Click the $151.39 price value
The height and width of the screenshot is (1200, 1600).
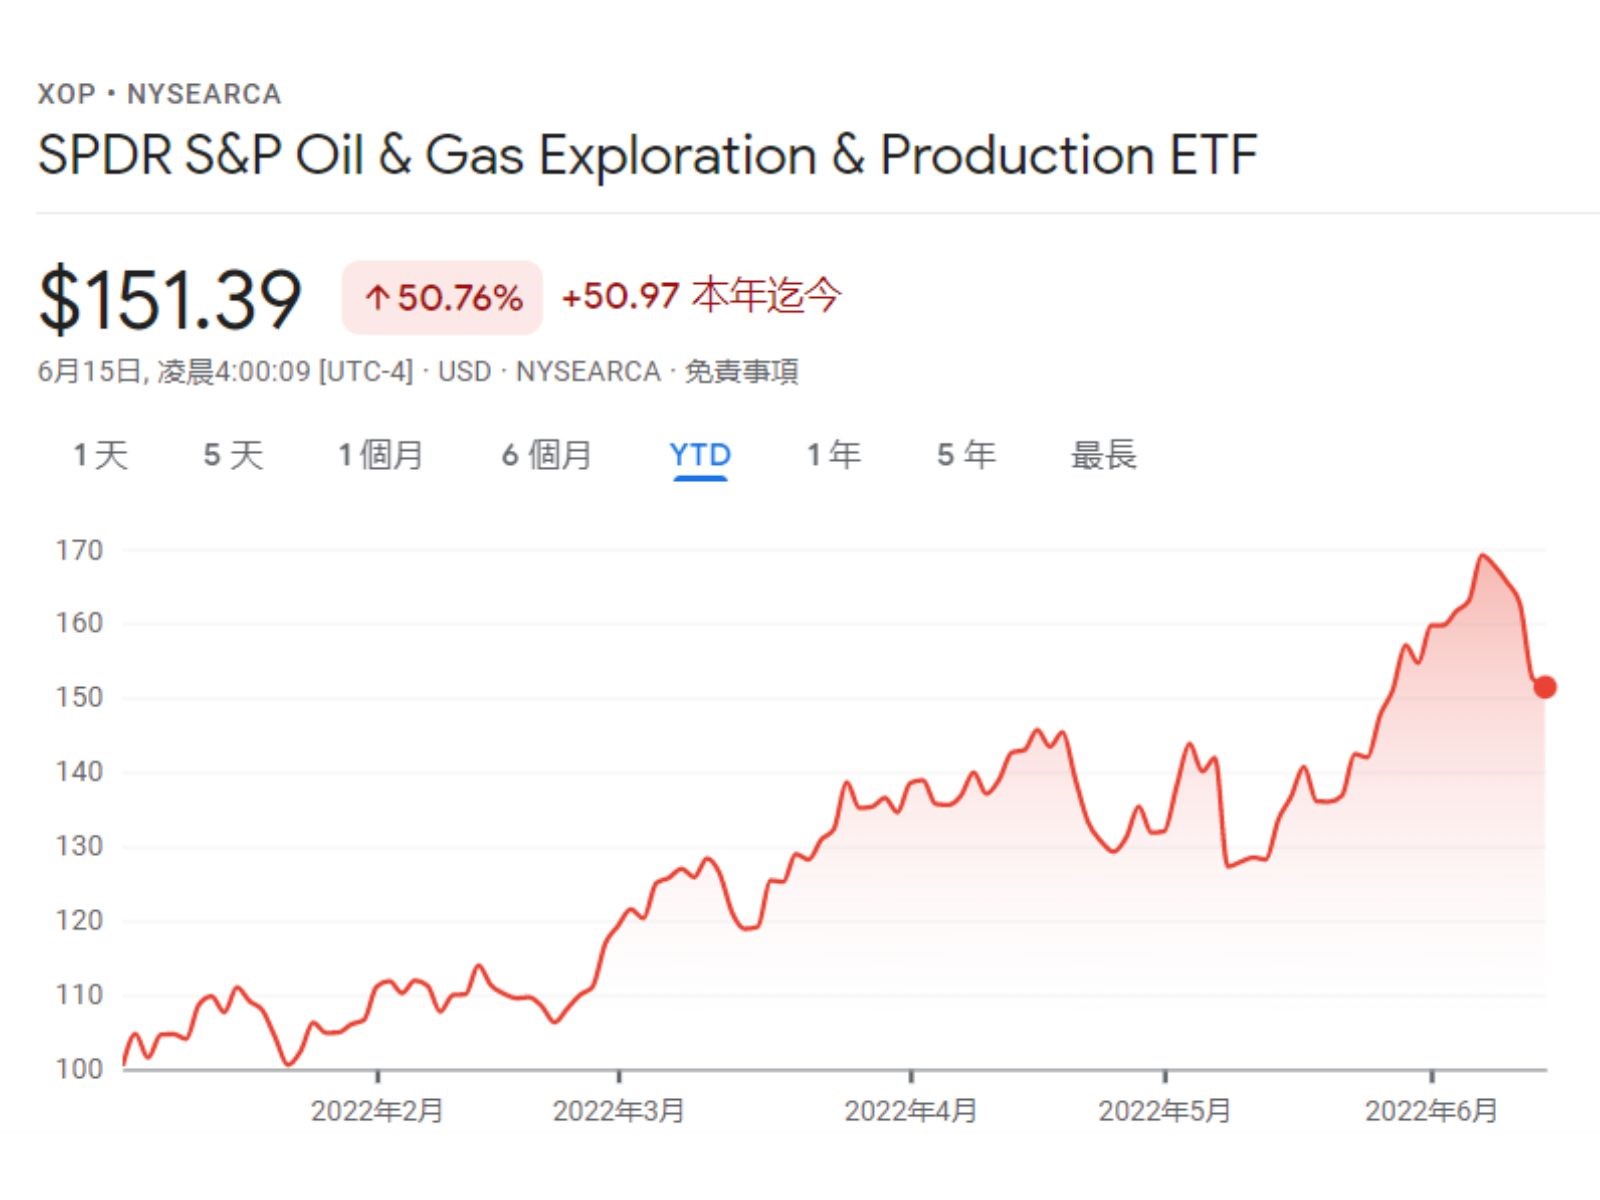tap(170, 298)
